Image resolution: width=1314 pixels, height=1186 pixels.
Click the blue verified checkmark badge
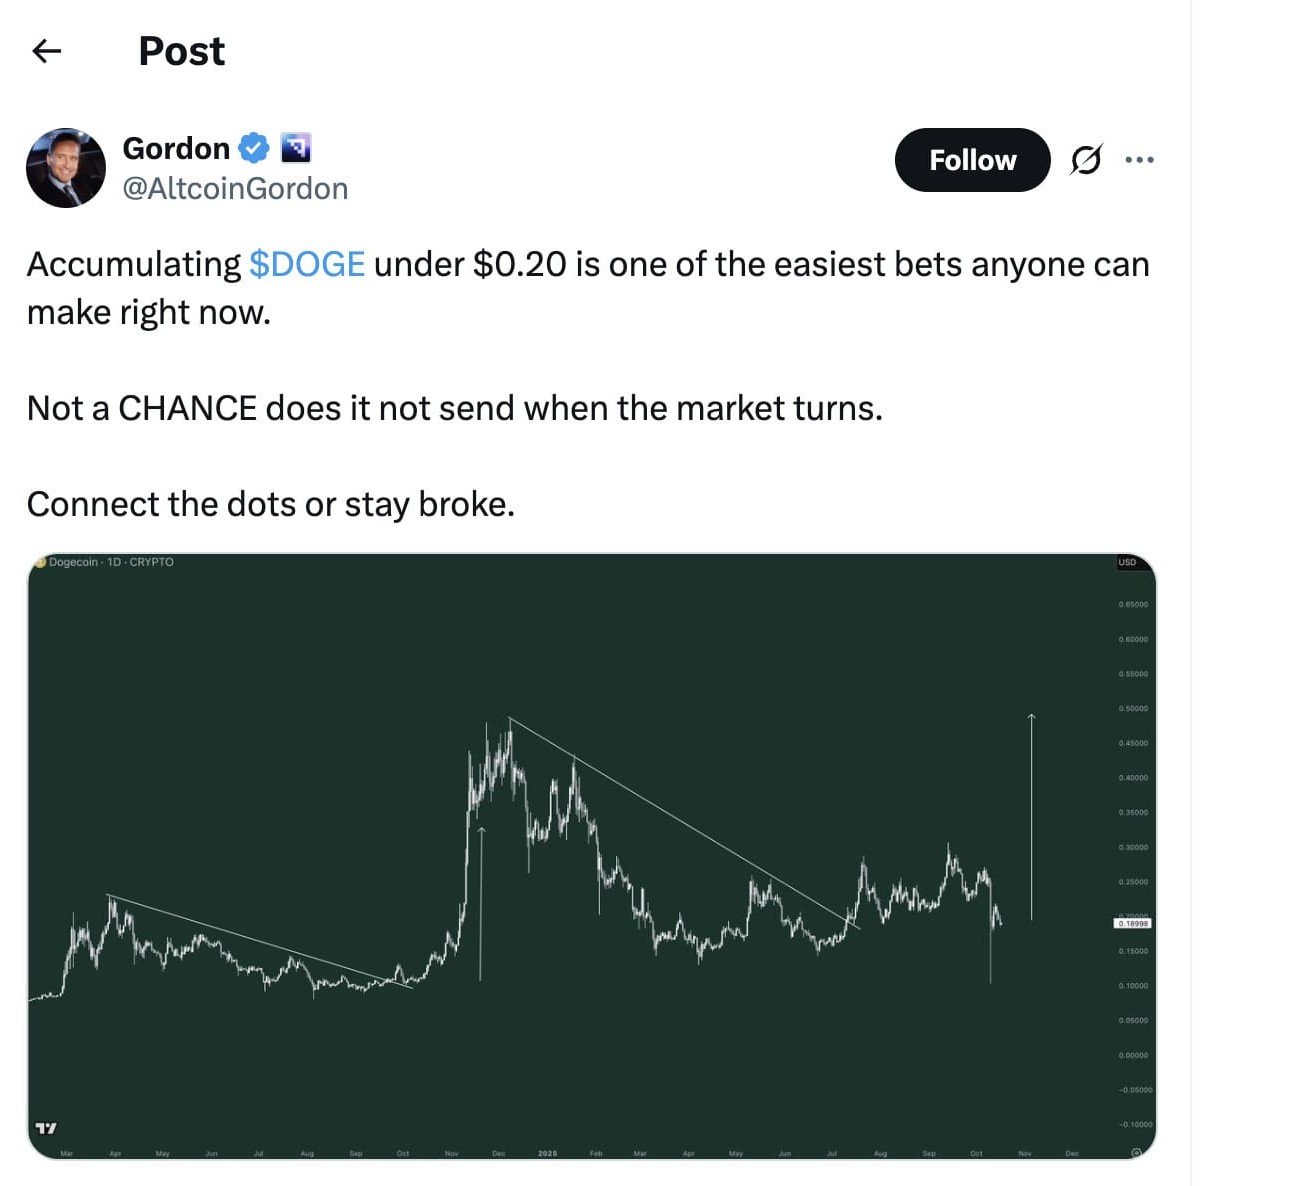click(254, 148)
